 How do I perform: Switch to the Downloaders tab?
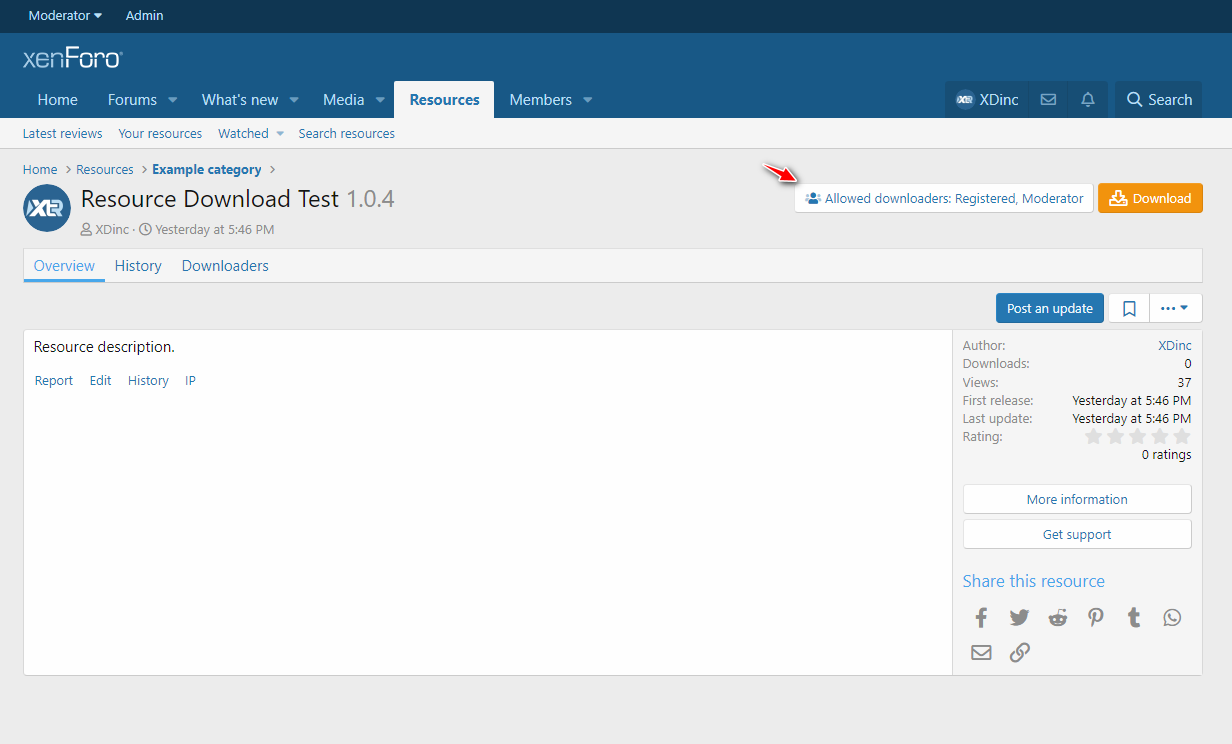pos(225,266)
